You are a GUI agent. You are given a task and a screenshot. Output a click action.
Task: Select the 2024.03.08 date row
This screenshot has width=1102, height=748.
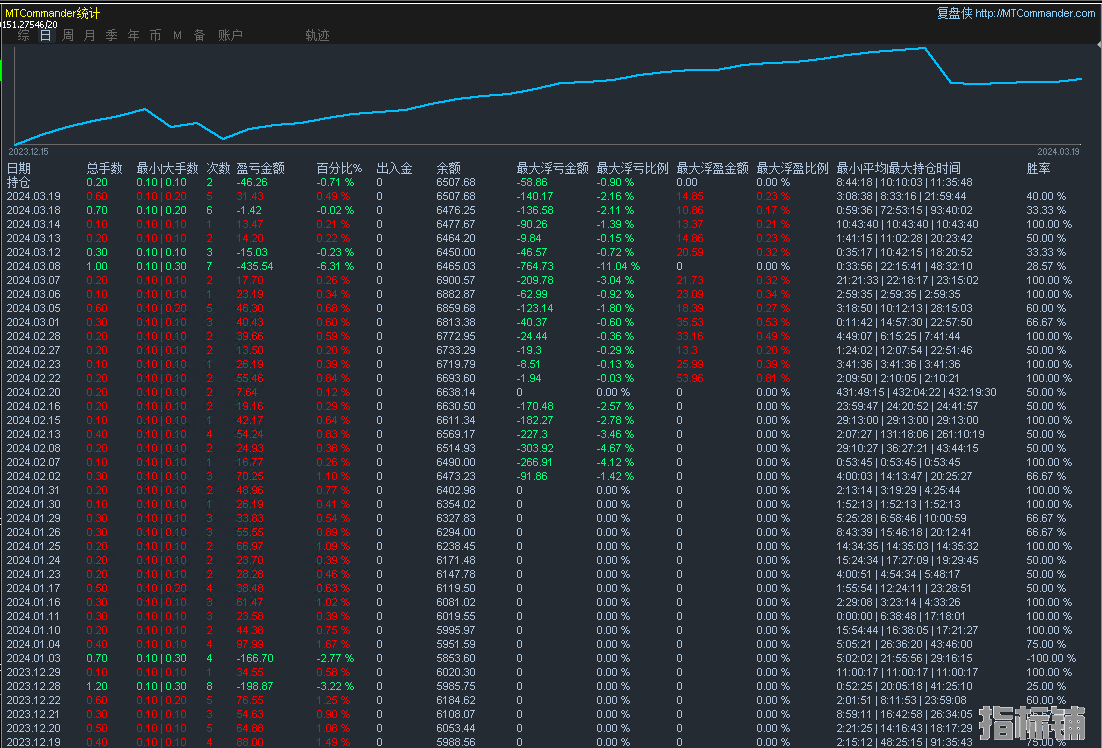coord(34,266)
